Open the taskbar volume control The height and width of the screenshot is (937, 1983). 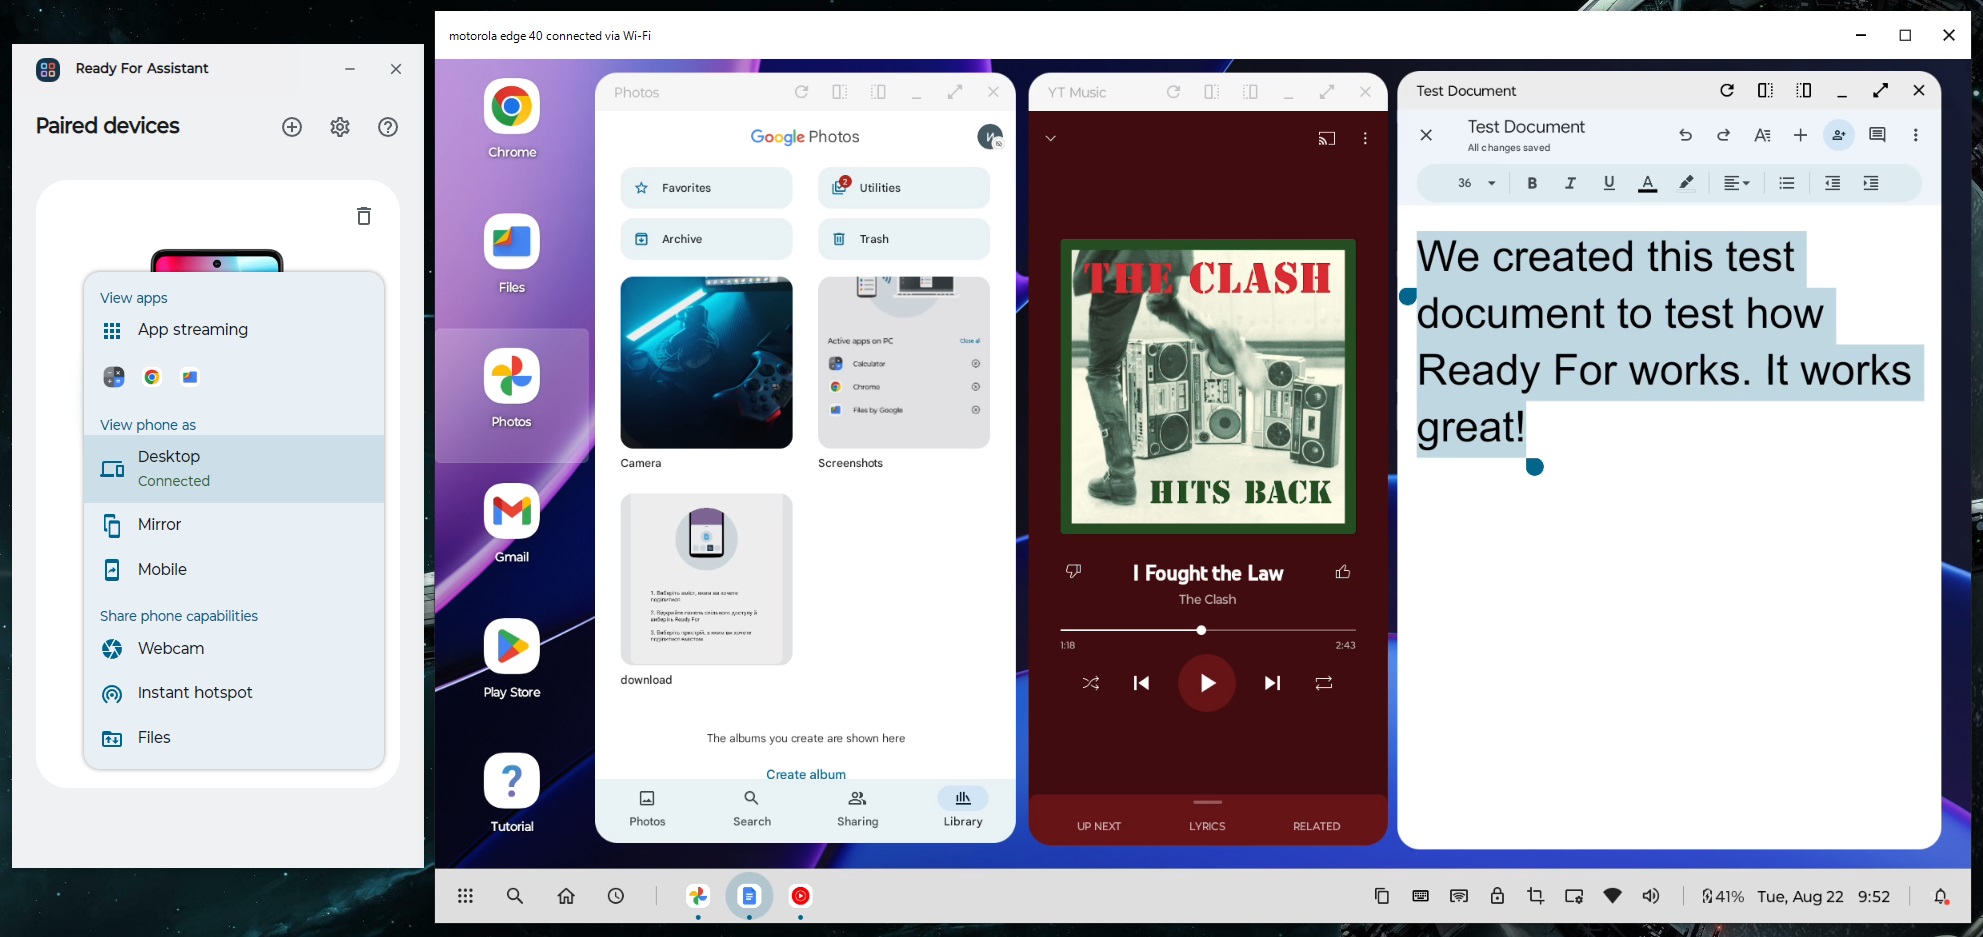tap(1651, 896)
